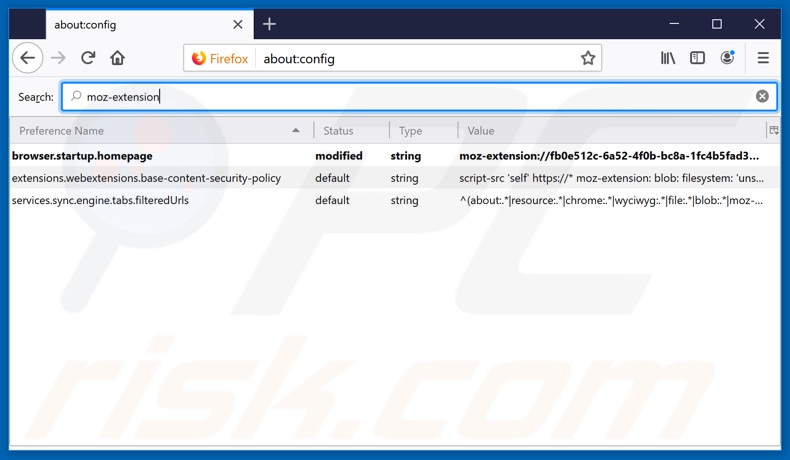Image resolution: width=790 pixels, height=460 pixels.
Task: Clear the moz-extension search text
Action: [x=762, y=96]
